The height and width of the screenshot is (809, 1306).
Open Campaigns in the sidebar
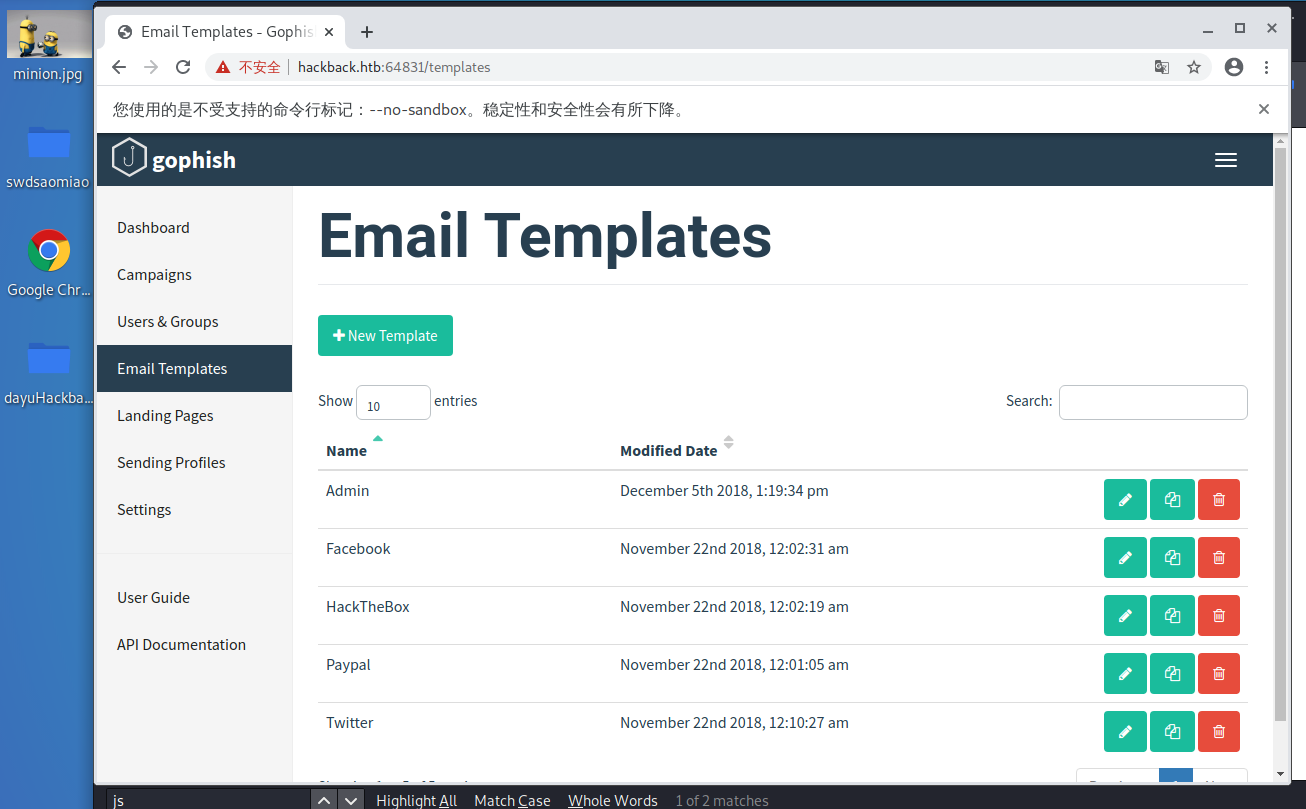(194, 275)
